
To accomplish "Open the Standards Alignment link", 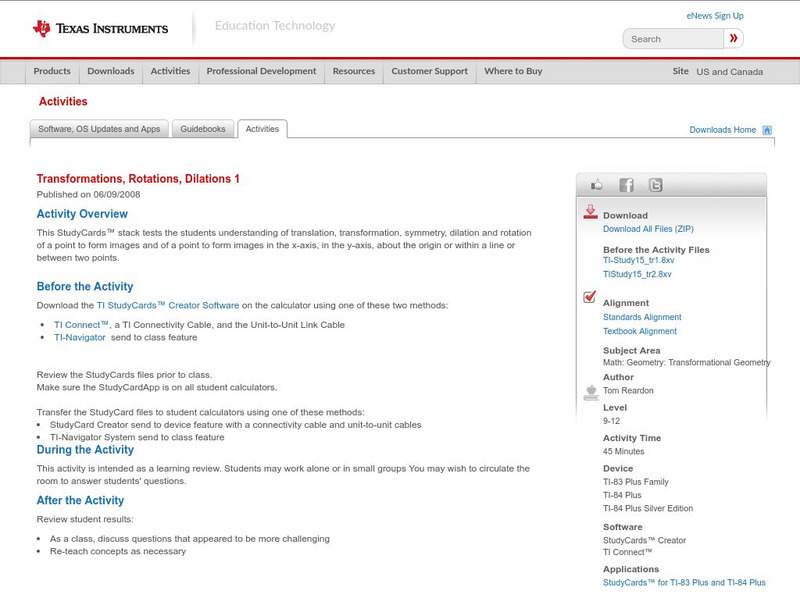I will pyautogui.click(x=642, y=317).
